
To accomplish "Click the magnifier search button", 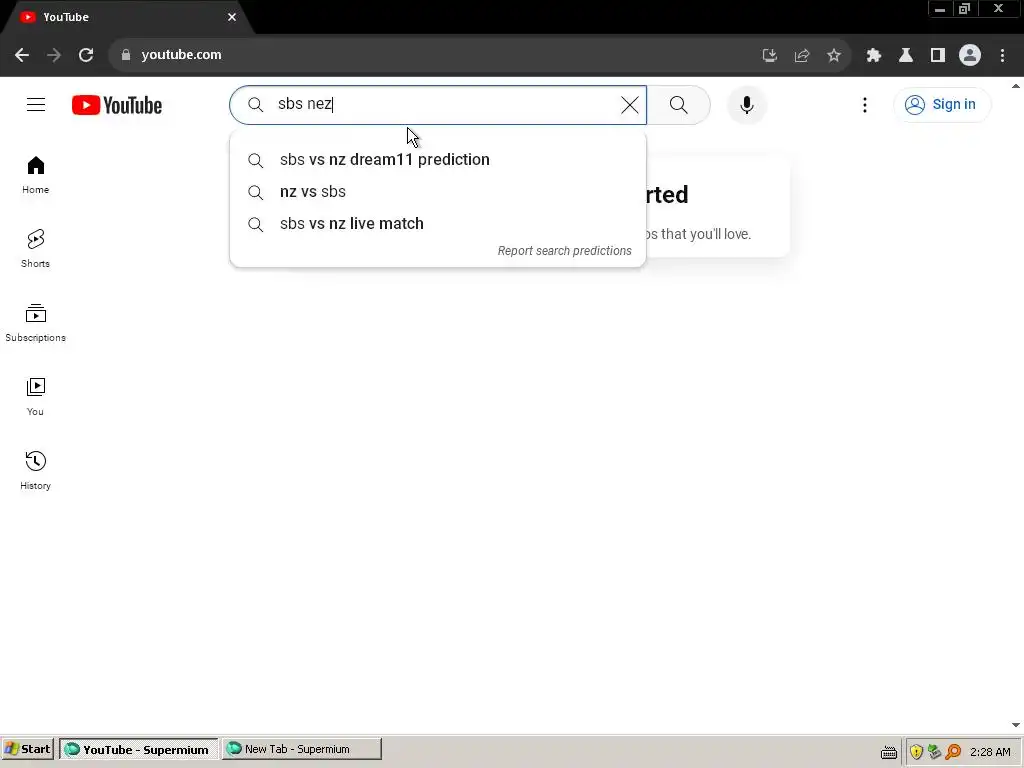I will point(679,104).
